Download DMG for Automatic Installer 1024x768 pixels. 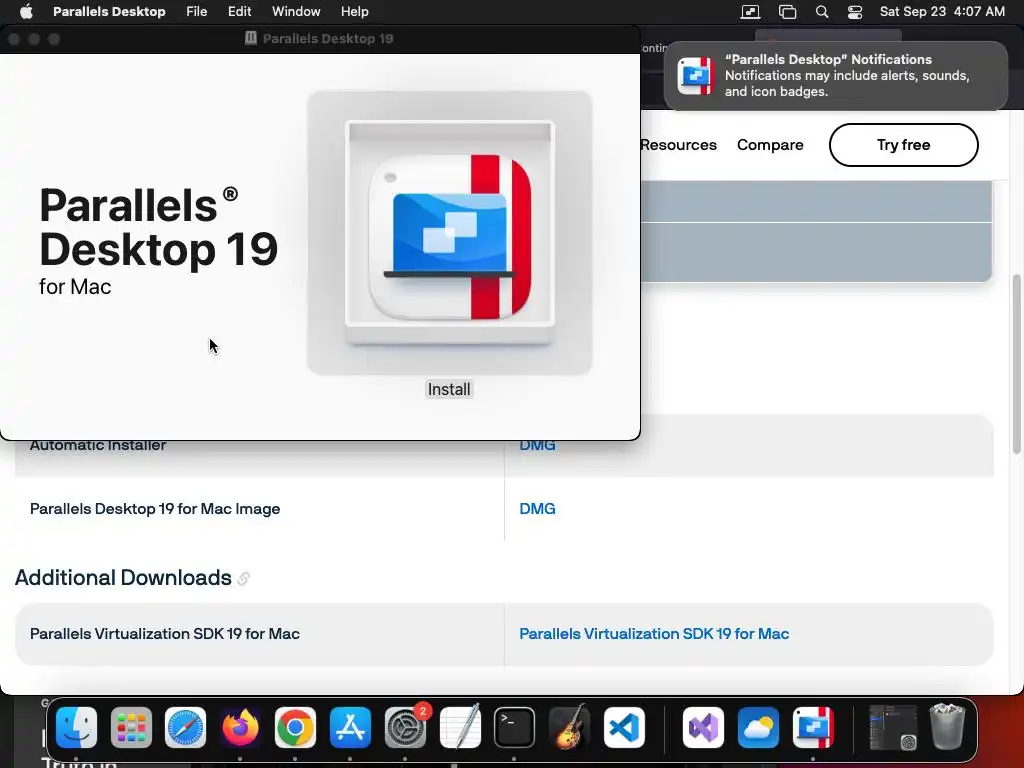537,446
